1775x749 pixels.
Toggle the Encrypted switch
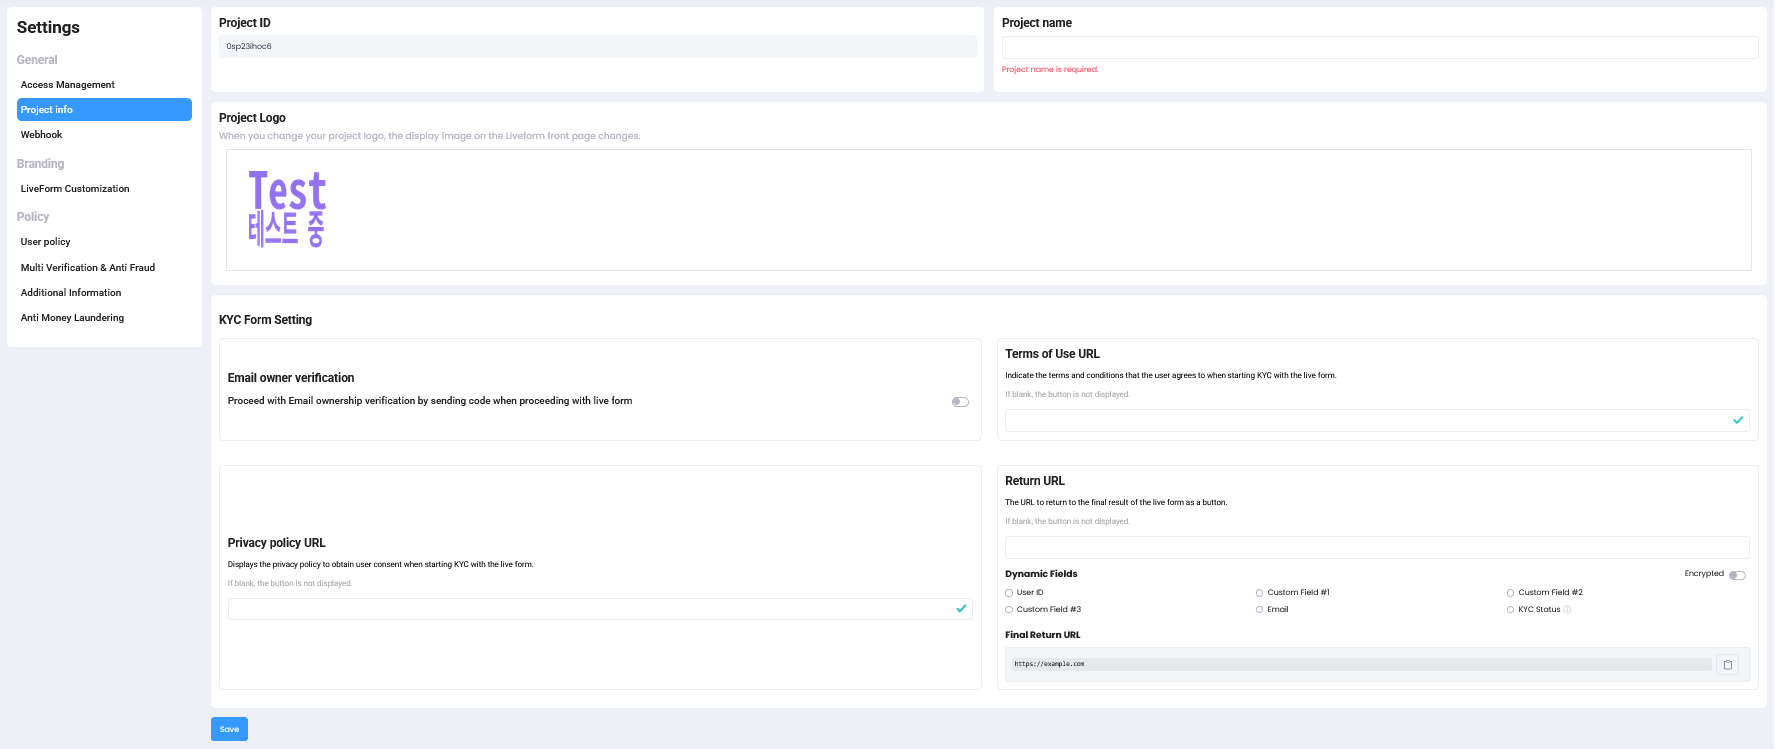pyautogui.click(x=1737, y=575)
